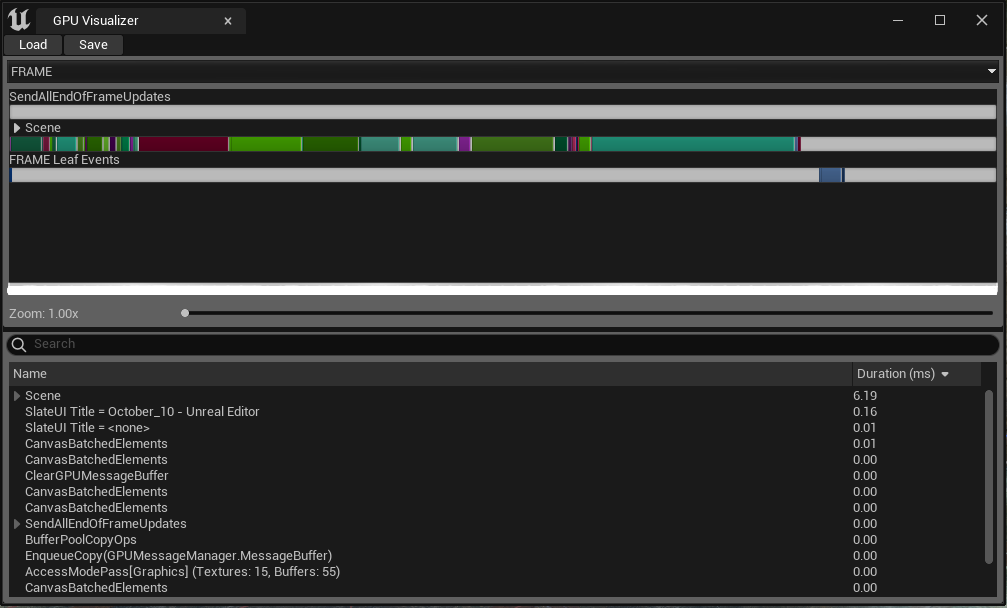Click the purple segment in Scene bar
The width and height of the screenshot is (1007, 608).
pyautogui.click(x=465, y=144)
